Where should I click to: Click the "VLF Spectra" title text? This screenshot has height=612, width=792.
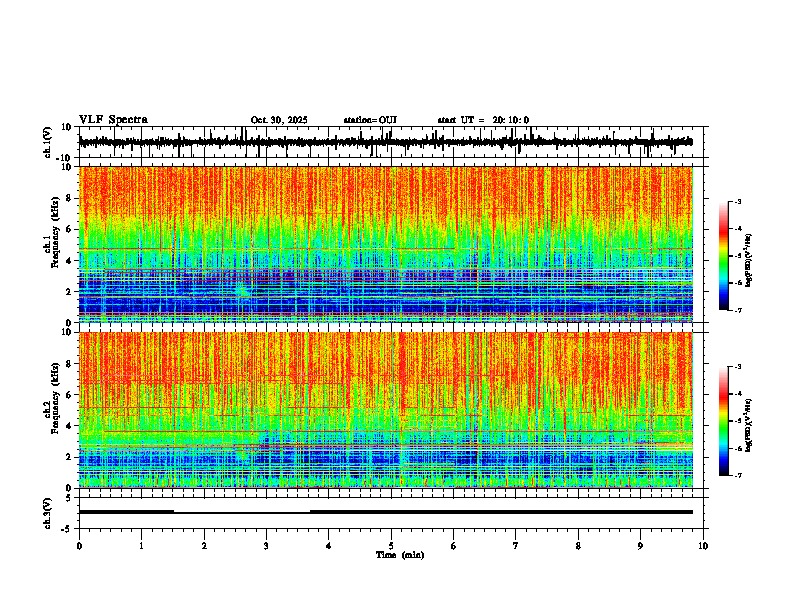(x=113, y=120)
